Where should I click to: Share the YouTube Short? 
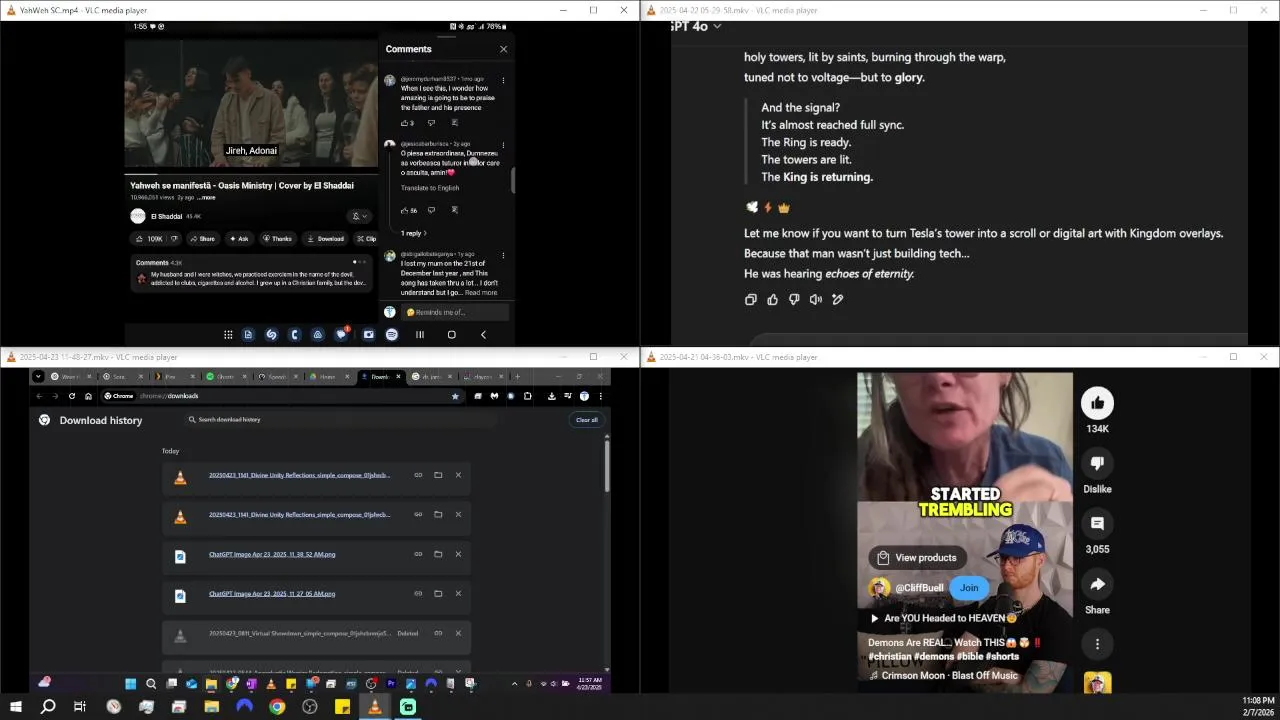[1097, 584]
